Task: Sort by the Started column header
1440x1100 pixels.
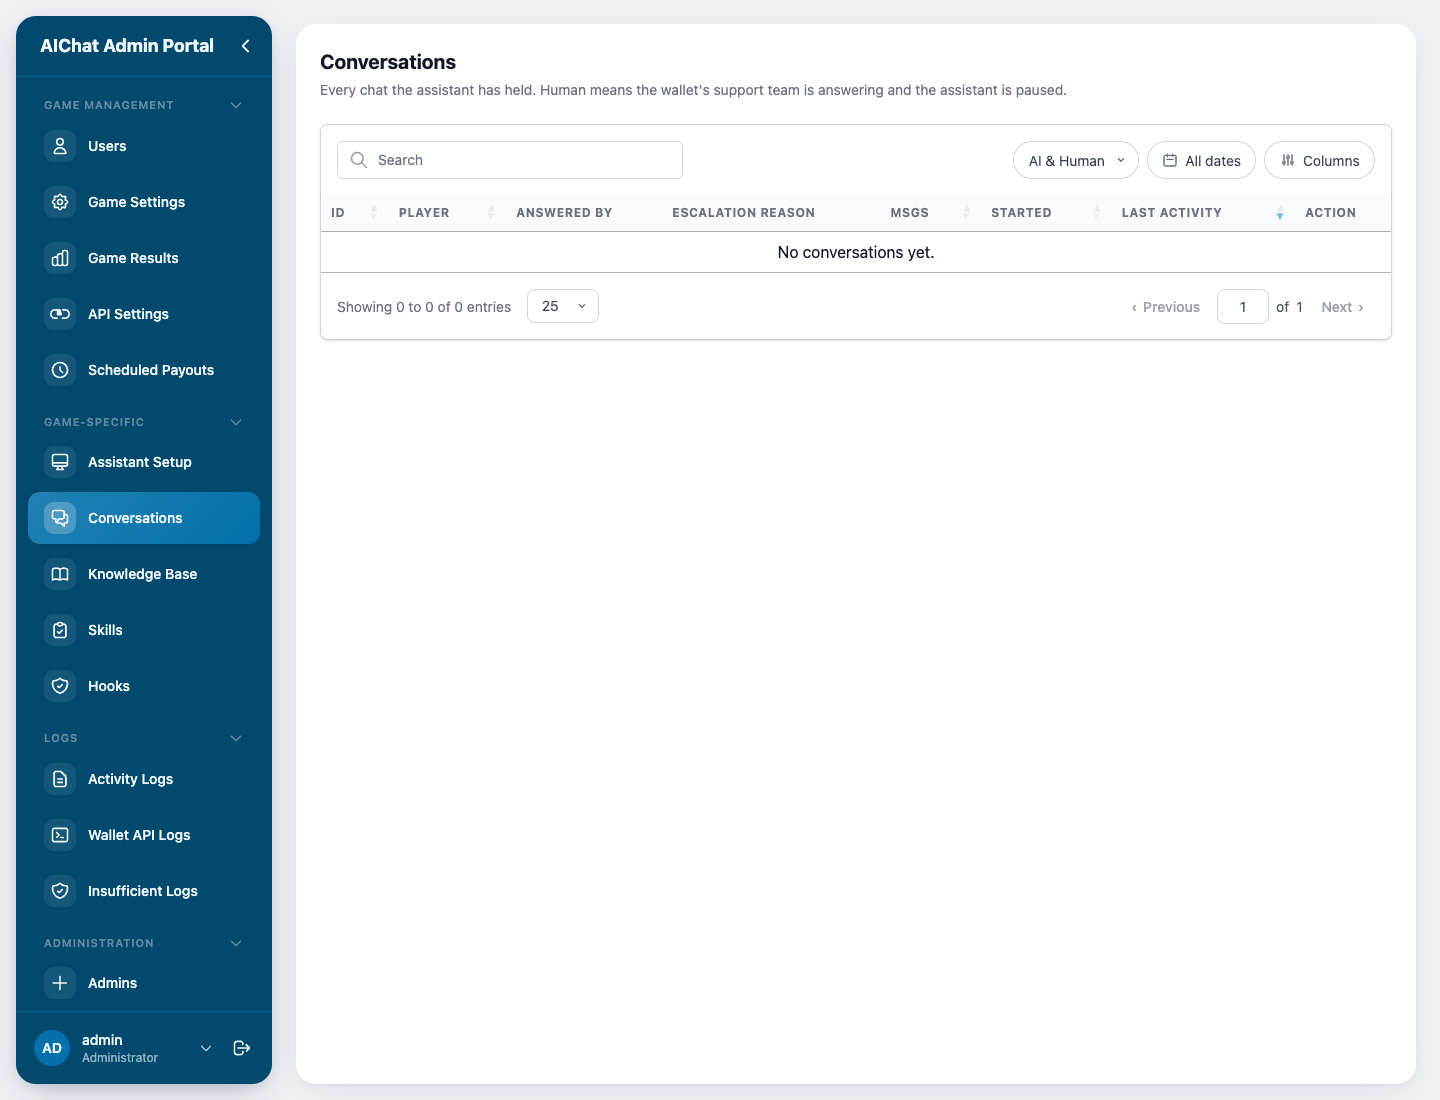Action: click(x=1046, y=213)
